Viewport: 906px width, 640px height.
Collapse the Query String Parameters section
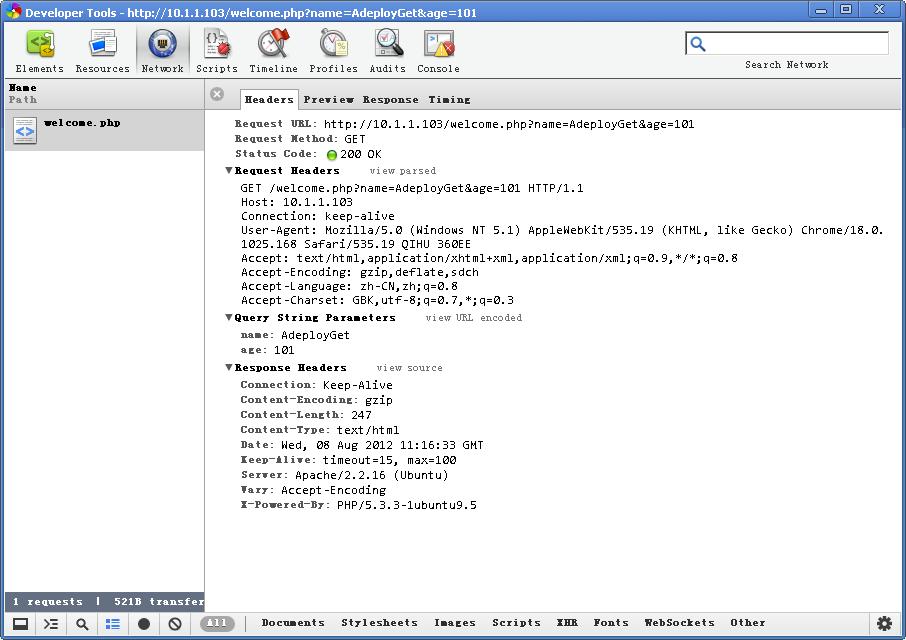(229, 317)
